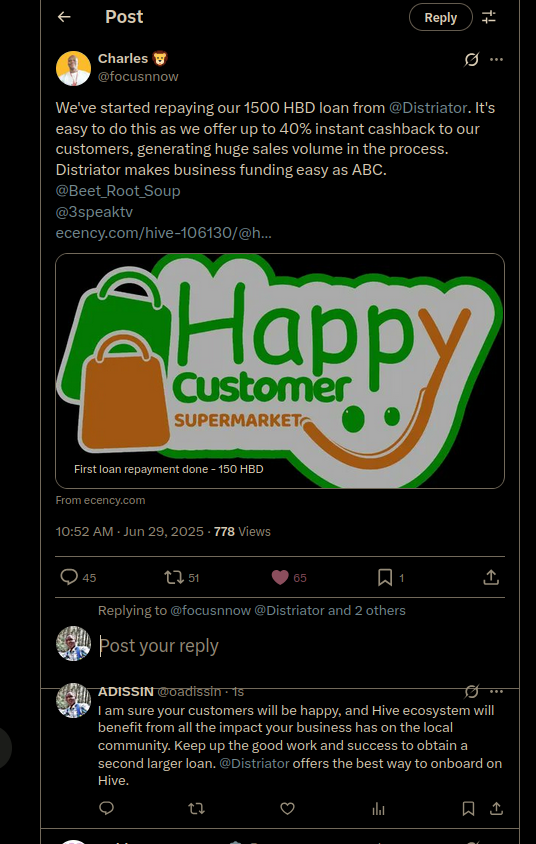Bookmark Charles's post
Image resolution: width=536 pixels, height=844 pixels.
[x=385, y=578]
